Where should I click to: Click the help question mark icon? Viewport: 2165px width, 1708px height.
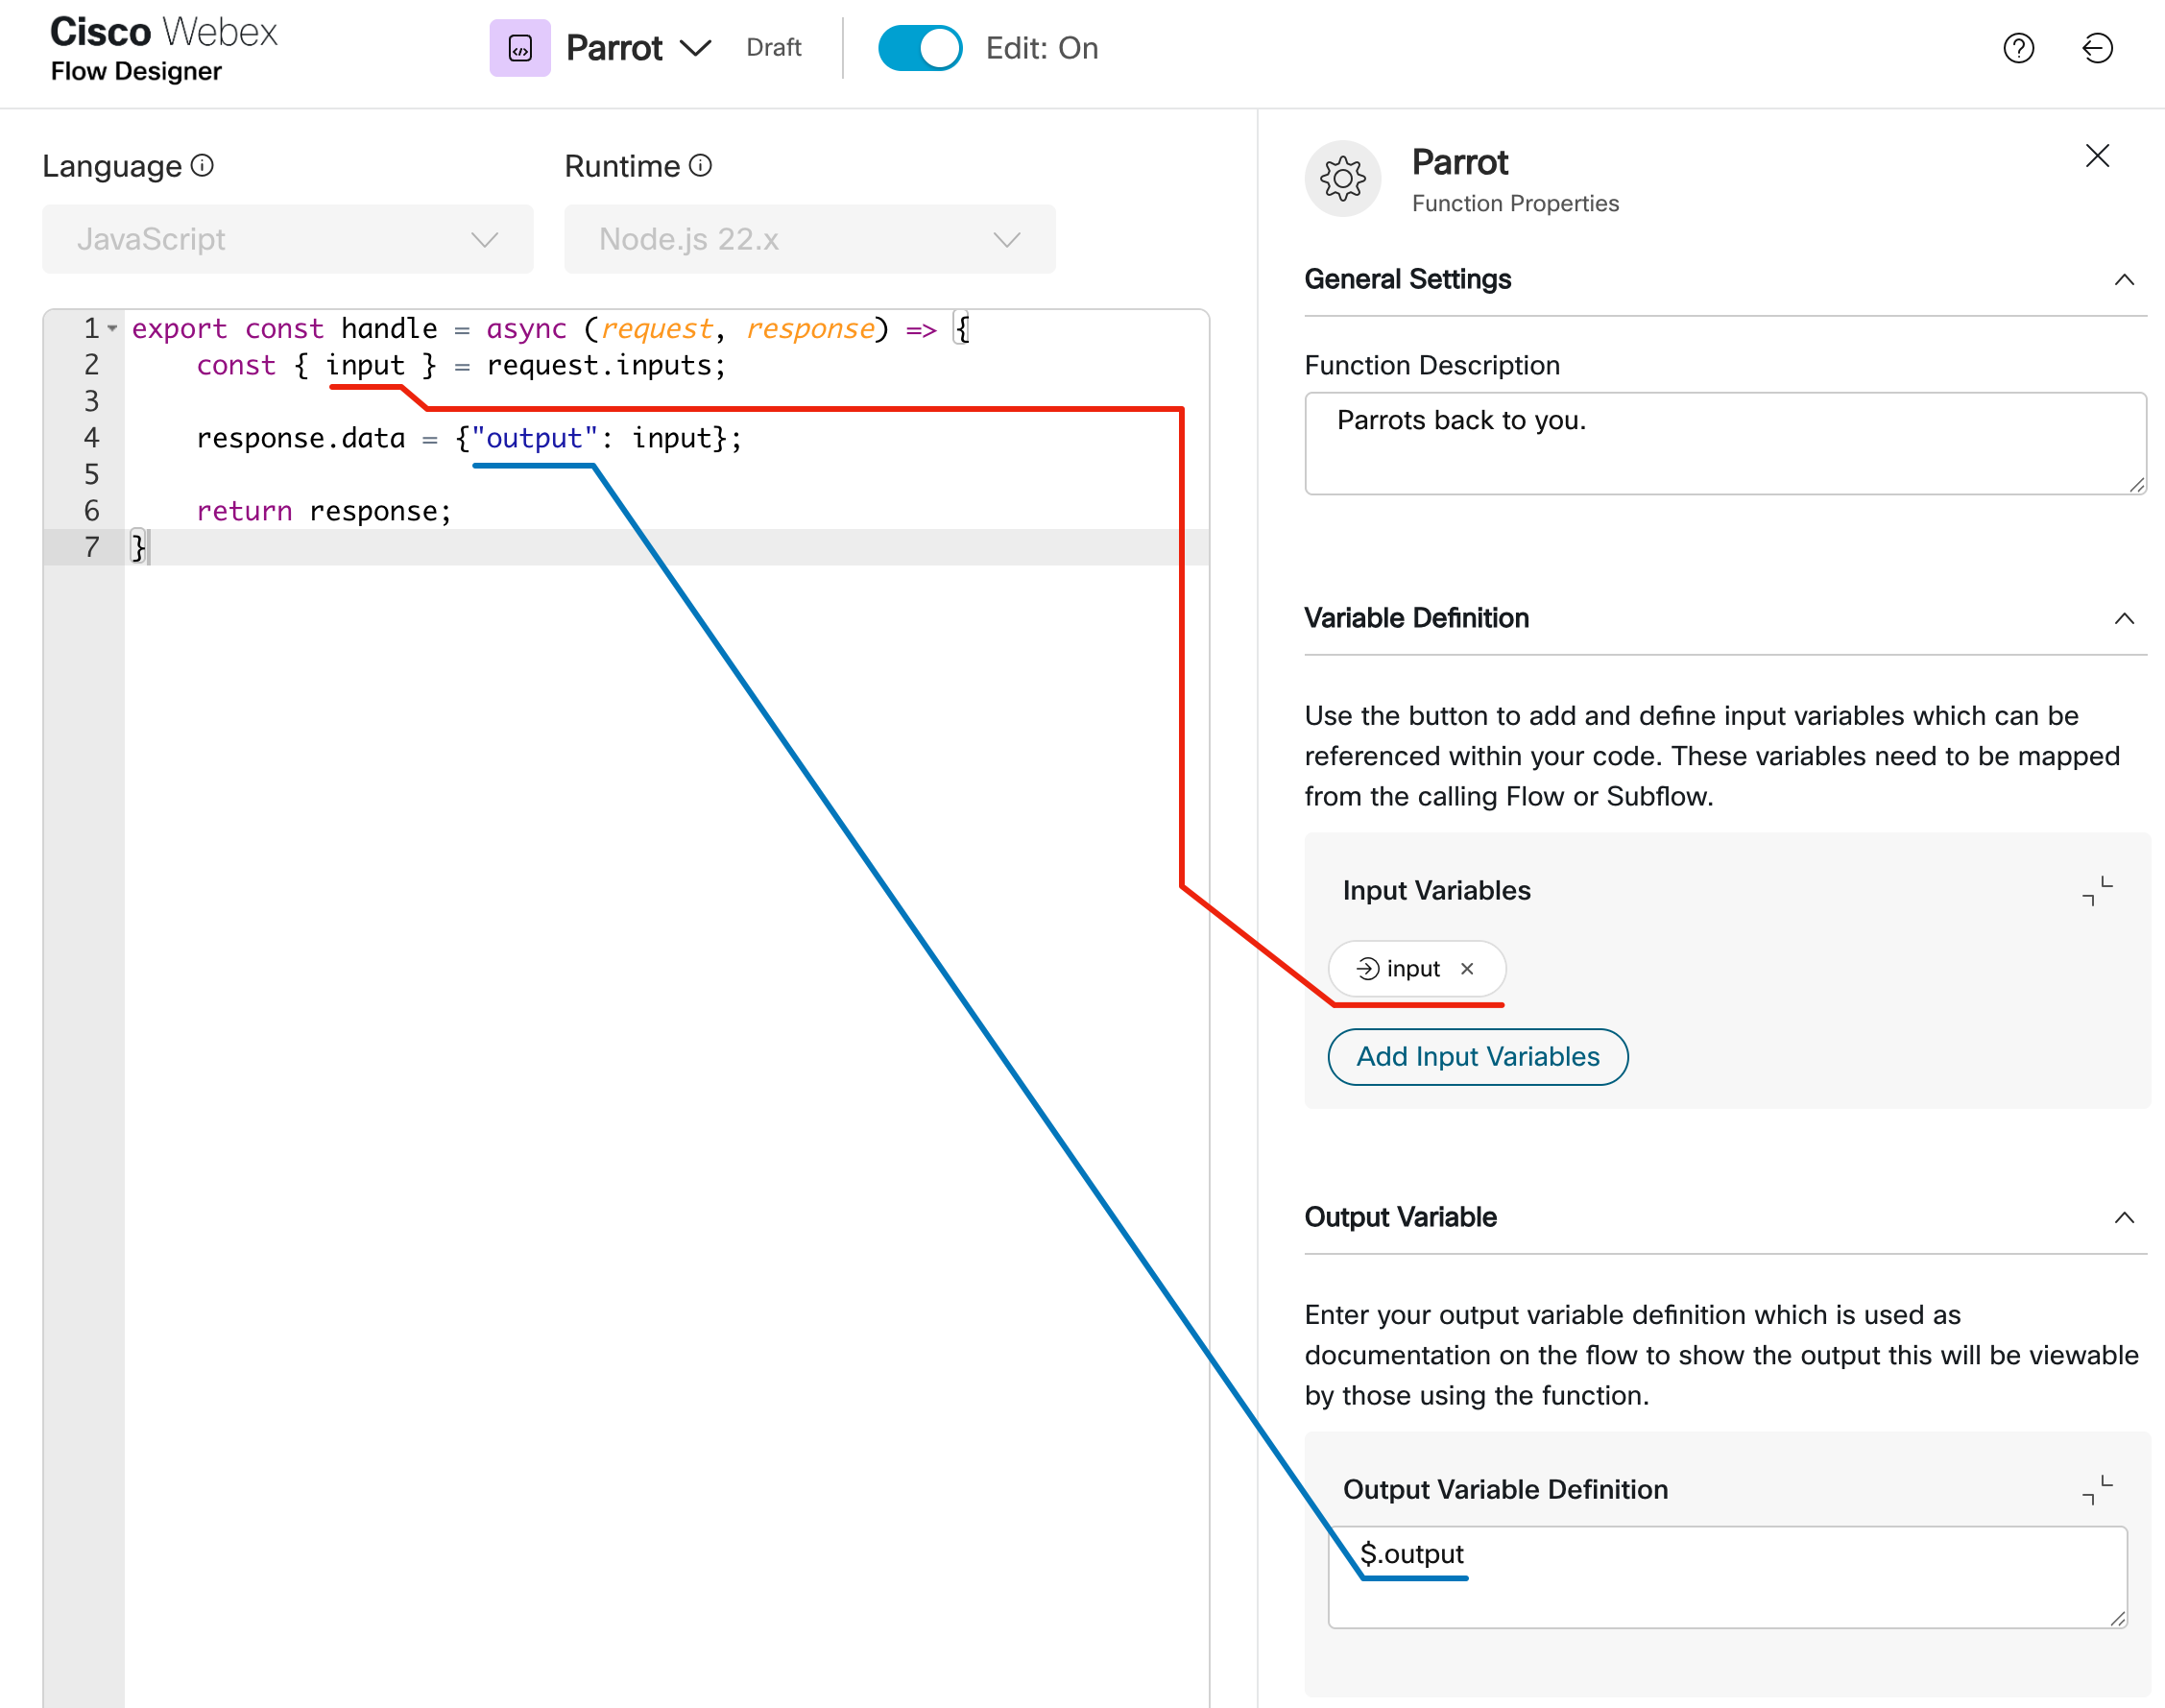click(2018, 48)
